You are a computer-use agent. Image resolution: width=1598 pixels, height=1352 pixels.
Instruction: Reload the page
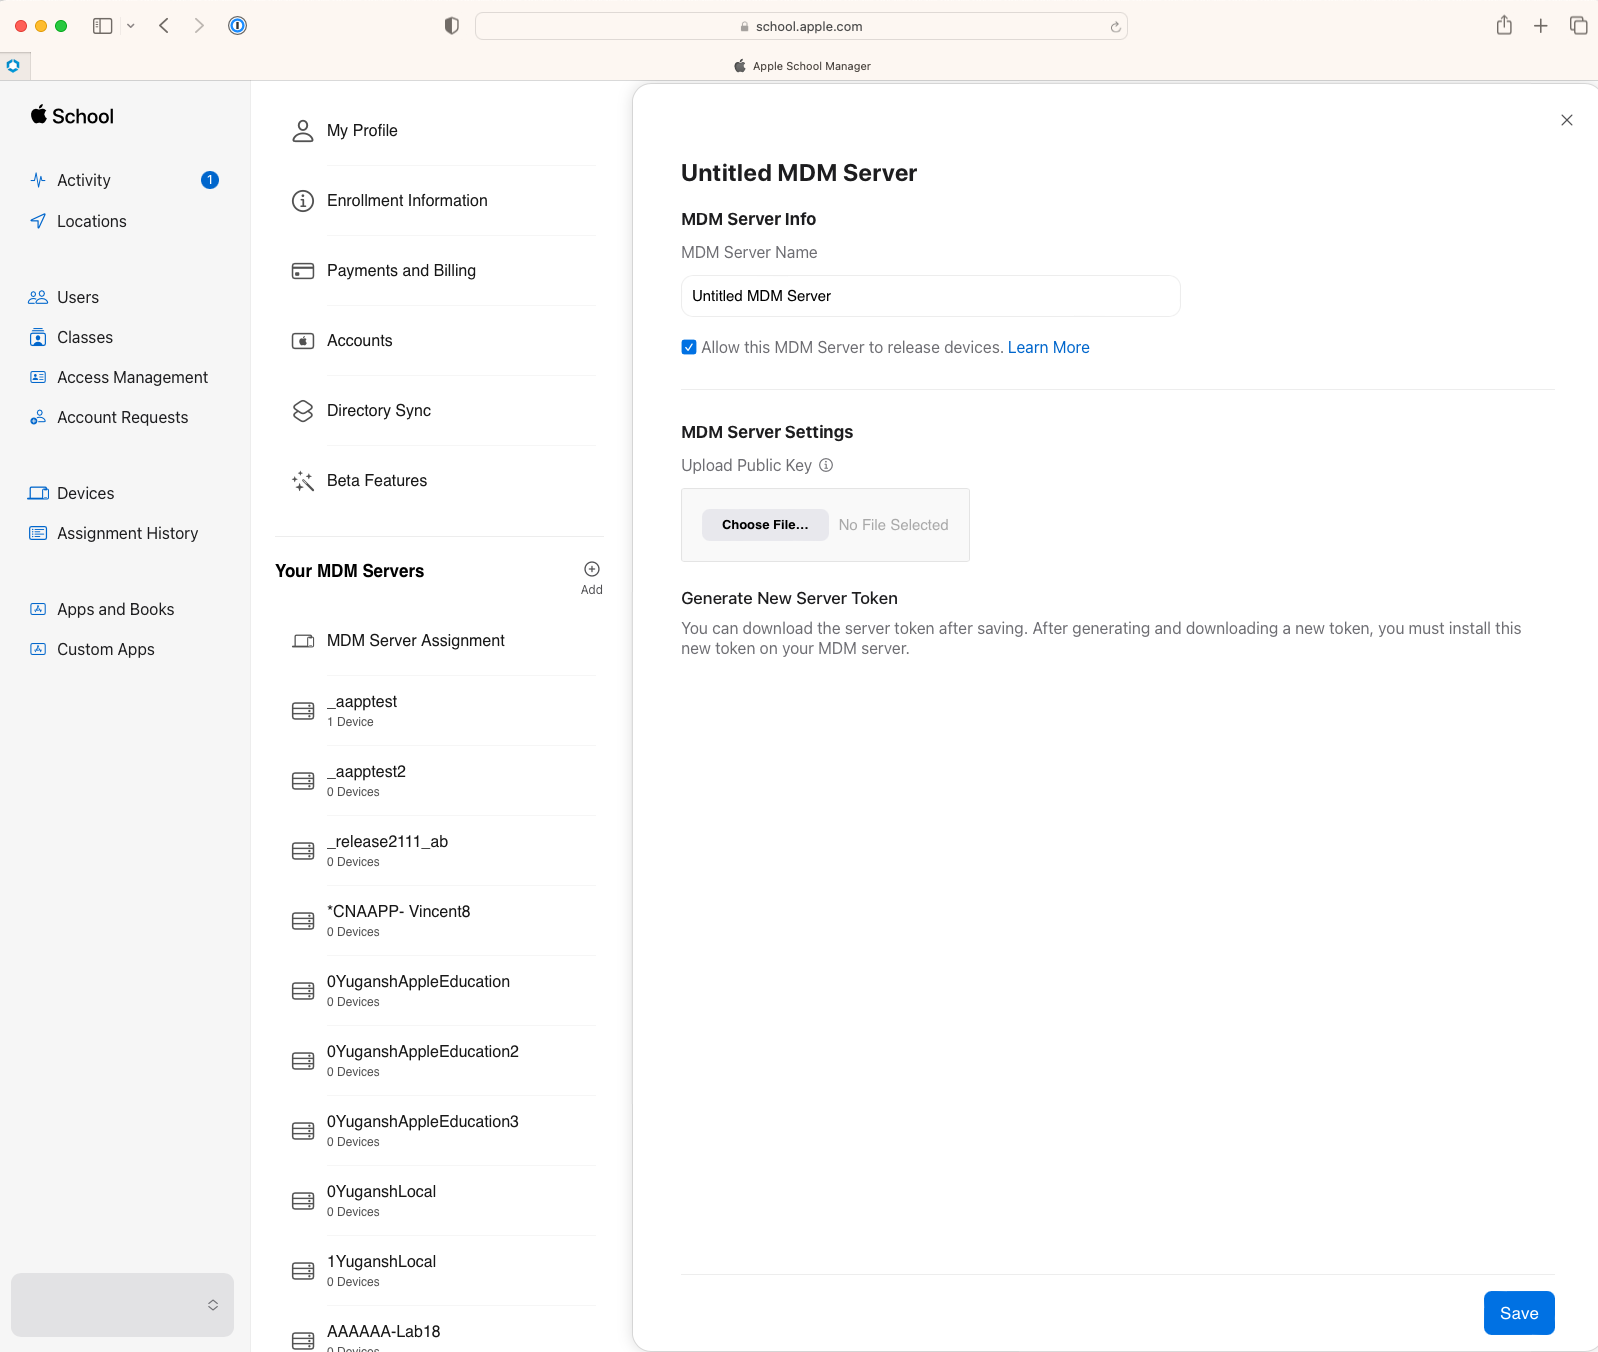(x=1115, y=27)
